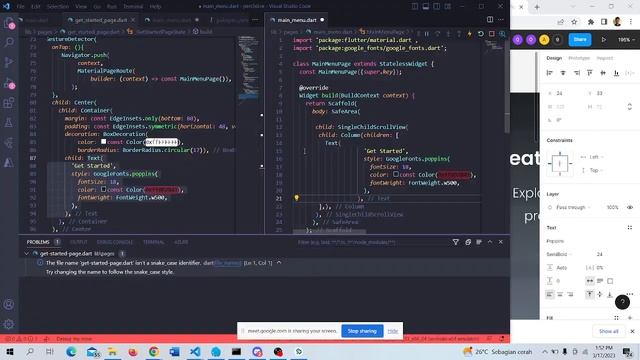Open the Explorer view in VS Code activity bar
640x360 pixels.
(9, 24)
